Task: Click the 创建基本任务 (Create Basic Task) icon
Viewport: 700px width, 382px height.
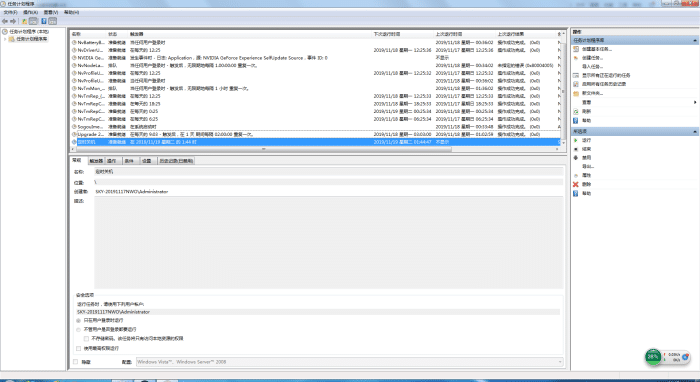Action: (576, 49)
